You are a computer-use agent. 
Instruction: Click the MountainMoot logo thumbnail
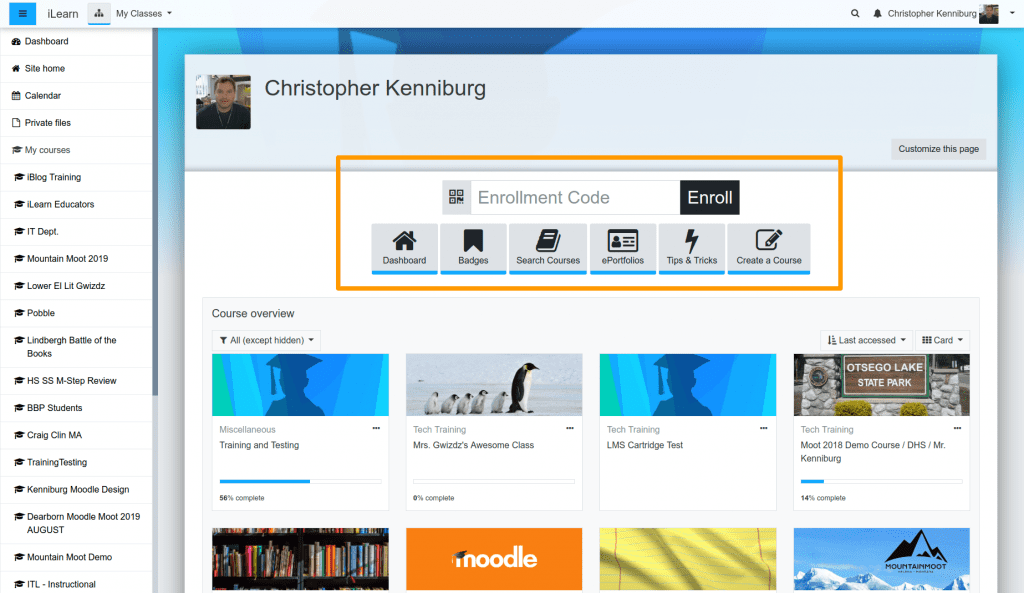882,559
